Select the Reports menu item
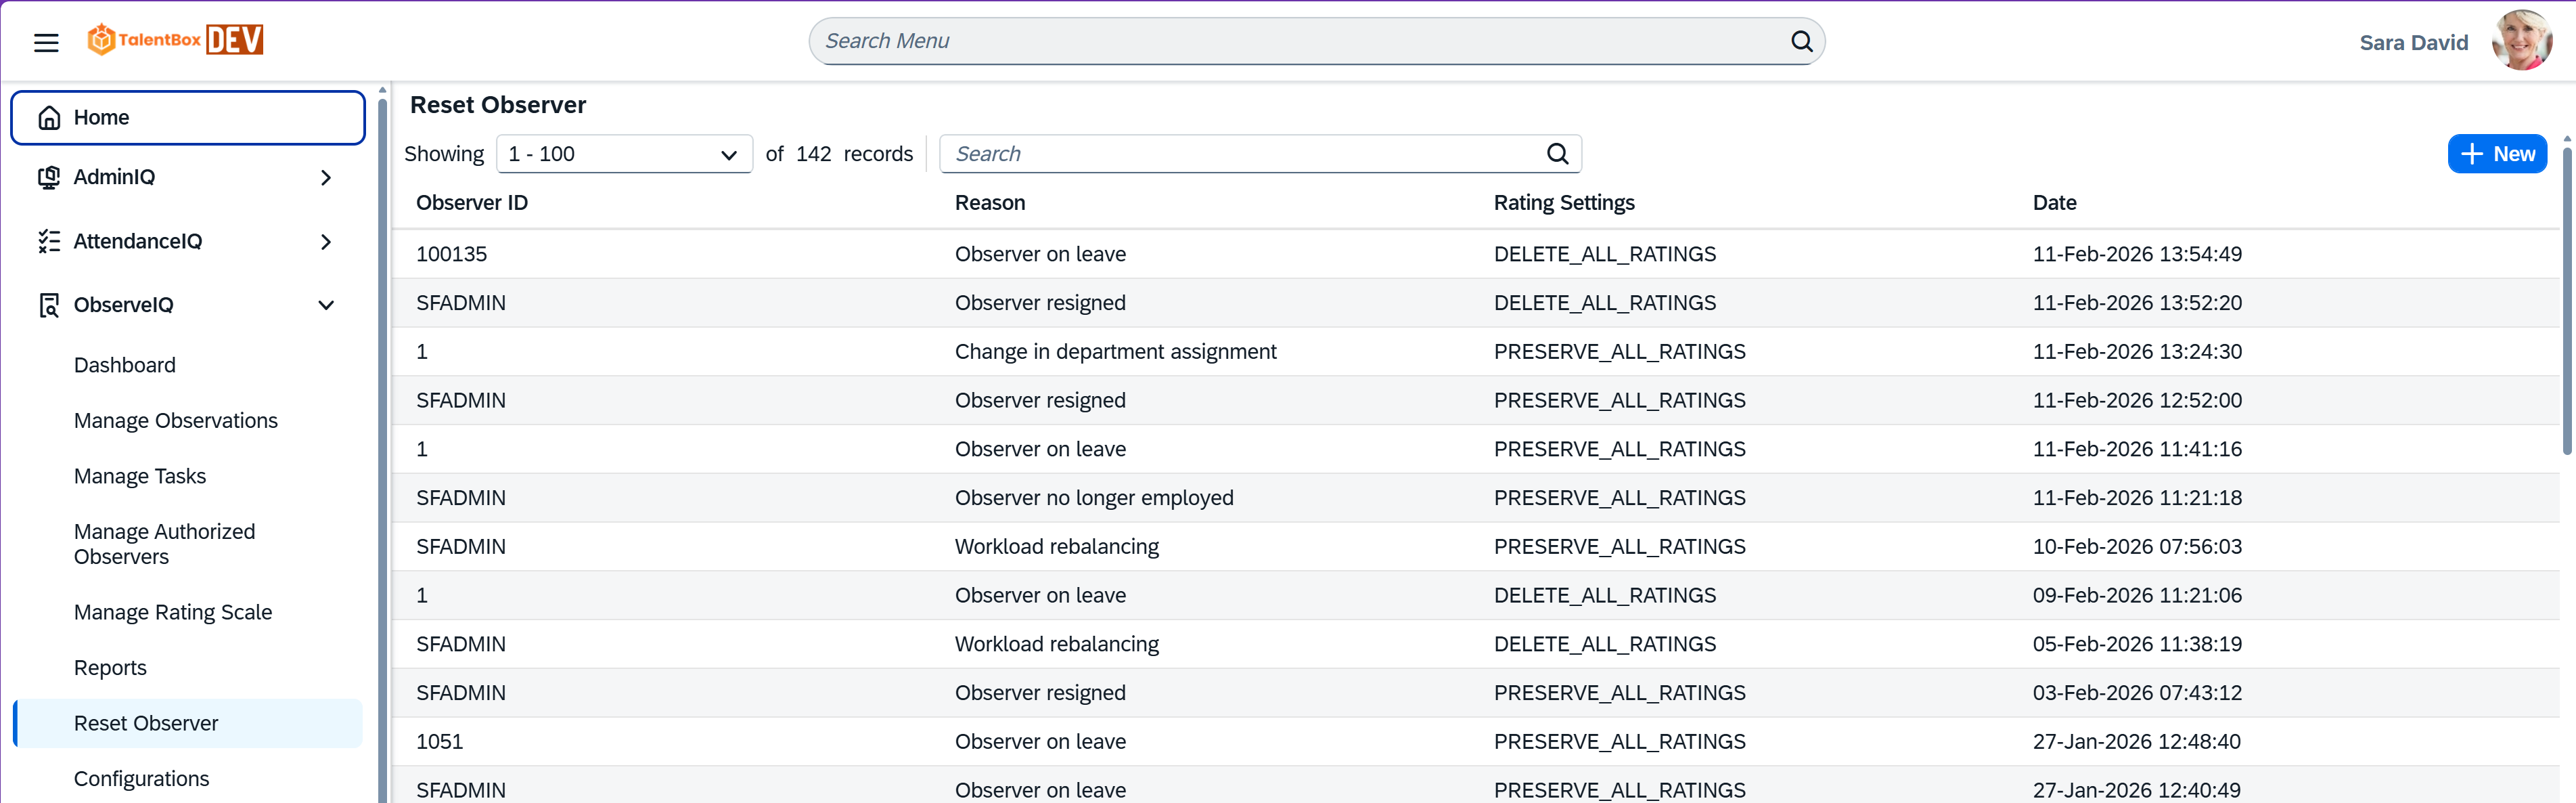The image size is (2576, 803). tap(110, 668)
